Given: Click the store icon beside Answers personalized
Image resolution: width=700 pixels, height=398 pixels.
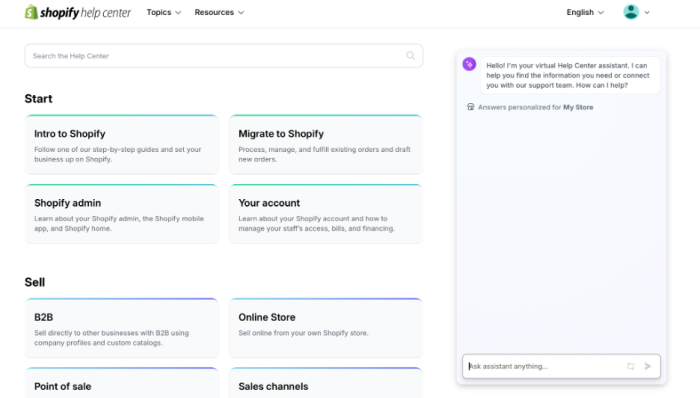Looking at the screenshot, I should pyautogui.click(x=470, y=107).
